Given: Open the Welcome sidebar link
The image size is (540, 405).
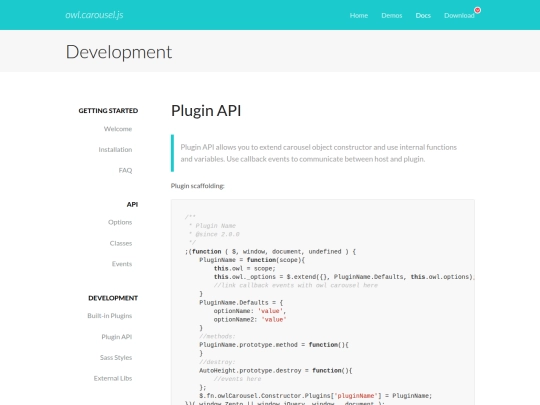Looking at the screenshot, I should coord(118,129).
